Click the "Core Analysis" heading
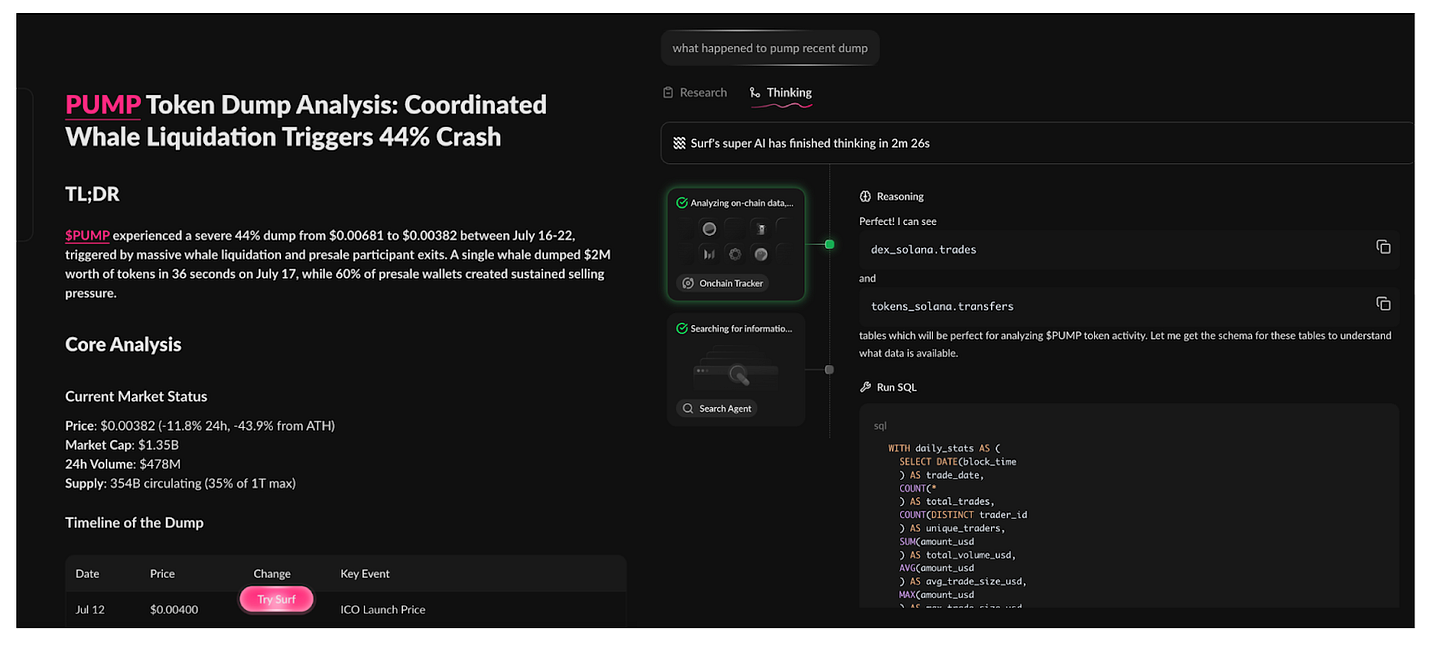 pyautogui.click(x=123, y=345)
